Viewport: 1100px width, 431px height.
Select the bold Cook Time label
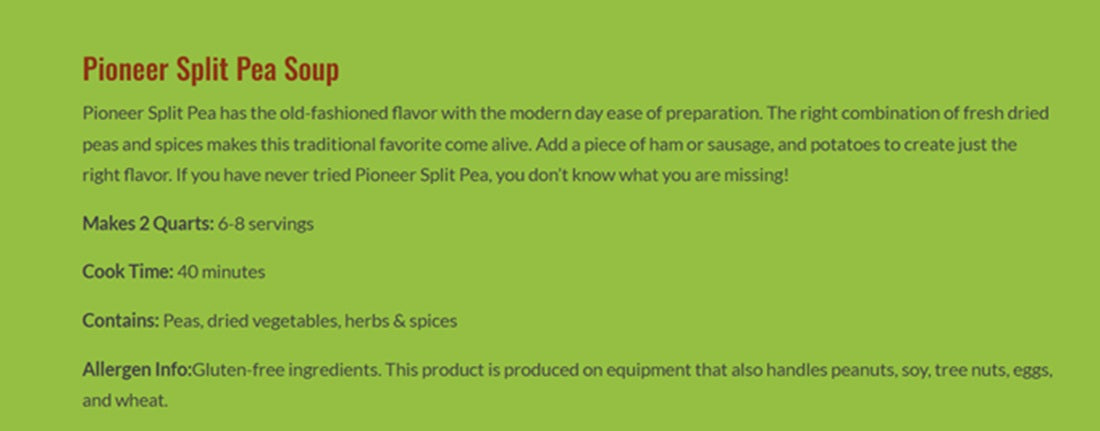(128, 272)
